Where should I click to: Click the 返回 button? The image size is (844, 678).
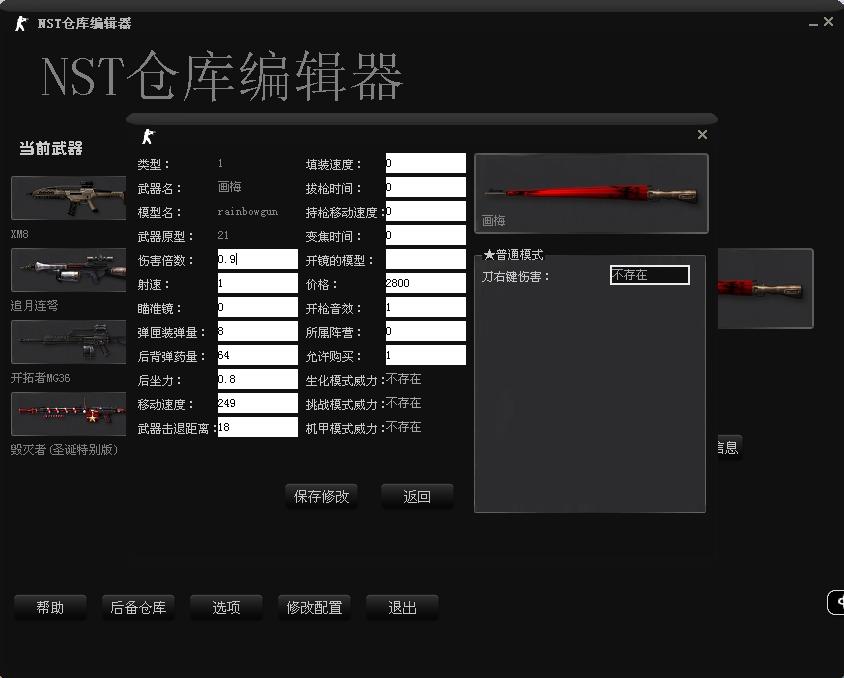point(417,496)
